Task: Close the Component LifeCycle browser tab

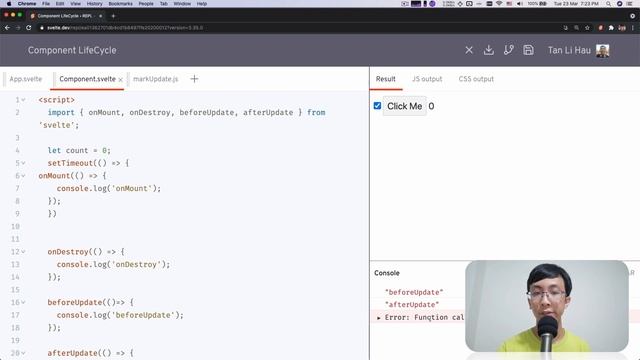Action: click(x=100, y=16)
